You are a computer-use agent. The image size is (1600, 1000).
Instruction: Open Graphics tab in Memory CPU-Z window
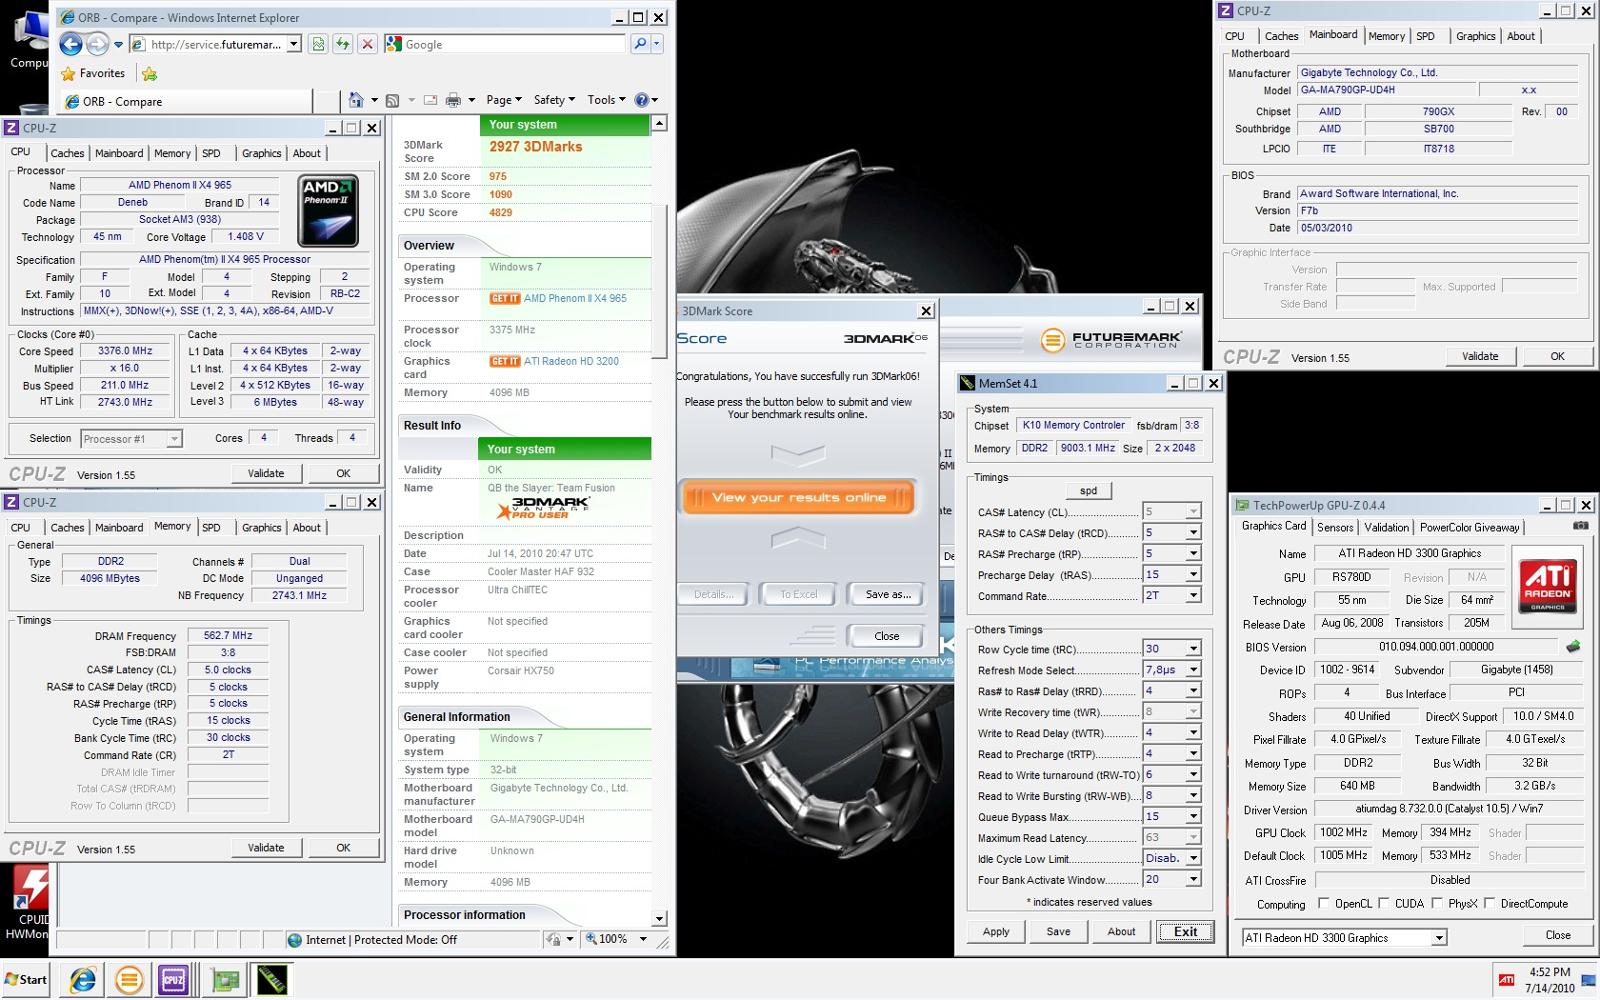click(261, 527)
